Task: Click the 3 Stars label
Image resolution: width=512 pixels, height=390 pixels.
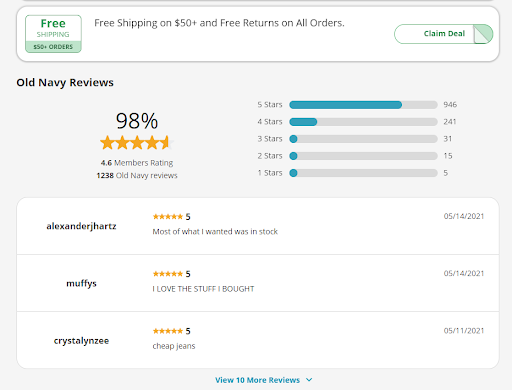Action: click(270, 139)
